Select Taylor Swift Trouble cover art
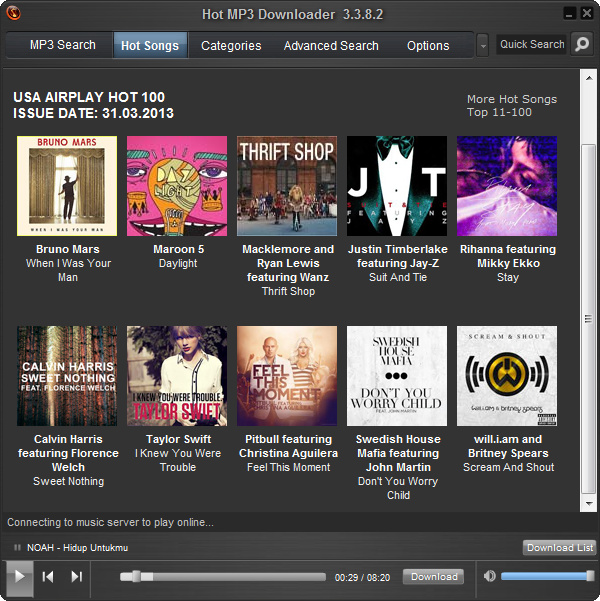Screen dimensions: 600x601 pyautogui.click(x=177, y=376)
